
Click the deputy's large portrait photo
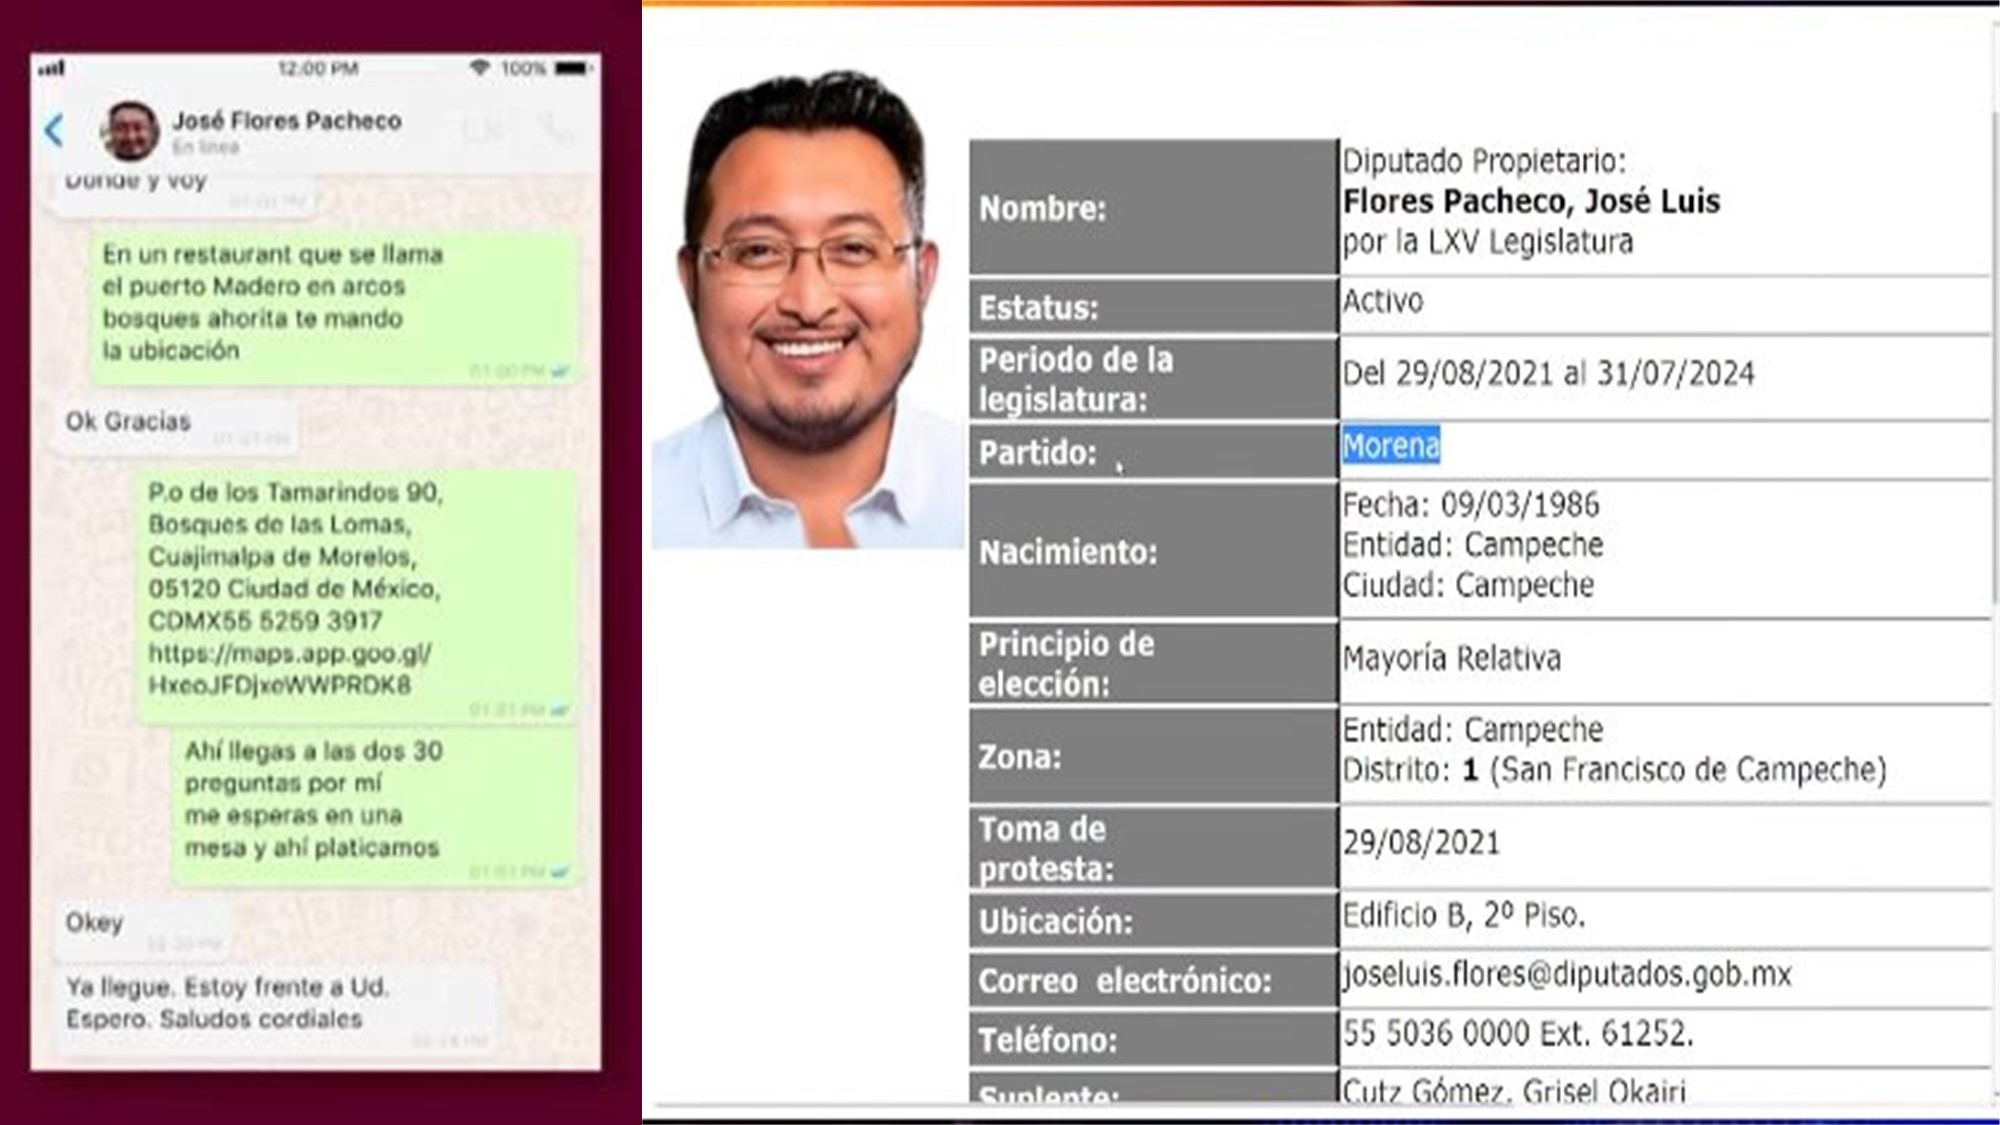(808, 310)
